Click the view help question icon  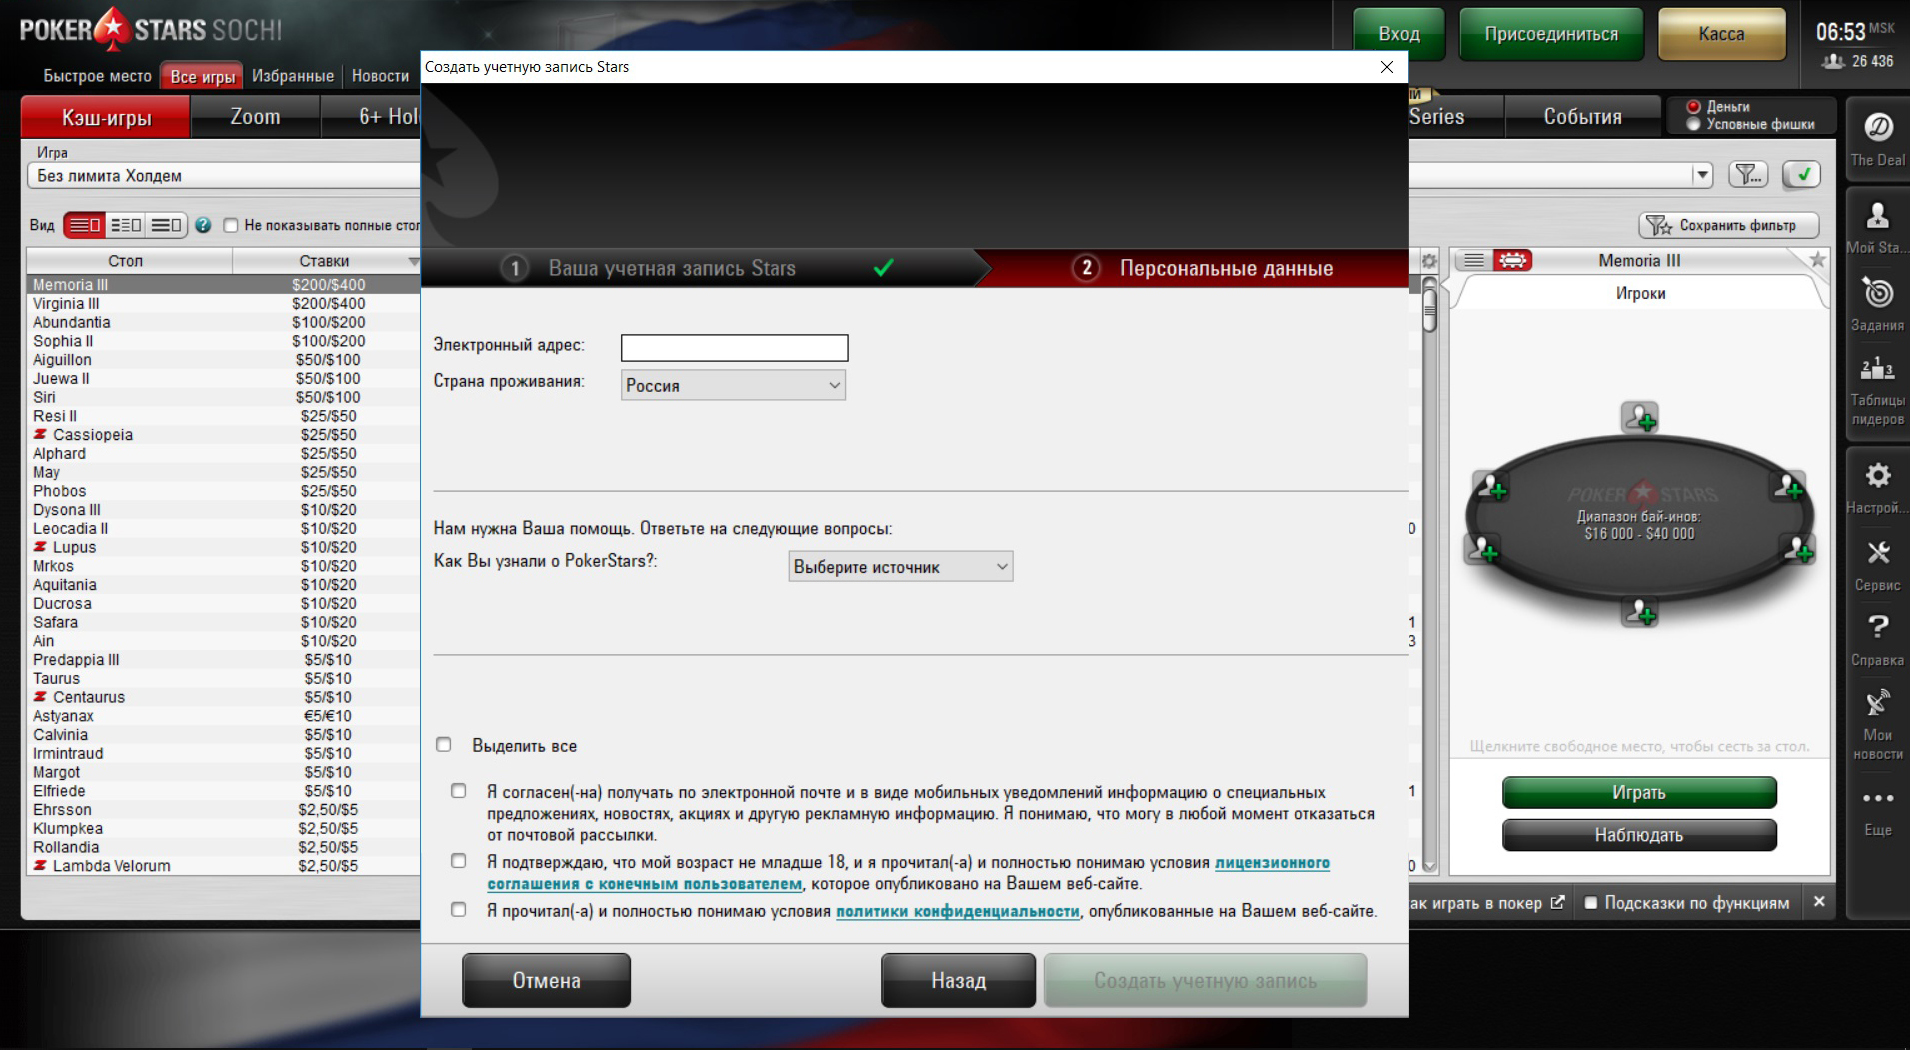coord(203,225)
